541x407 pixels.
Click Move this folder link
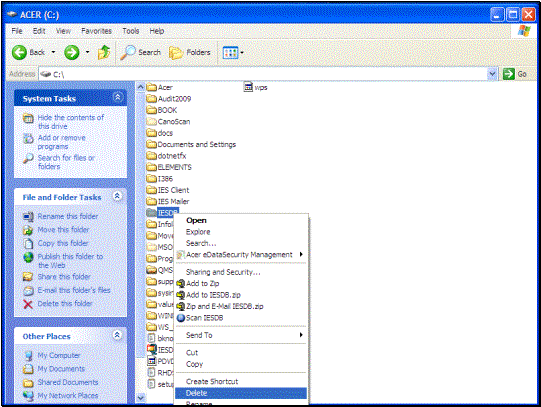point(63,230)
